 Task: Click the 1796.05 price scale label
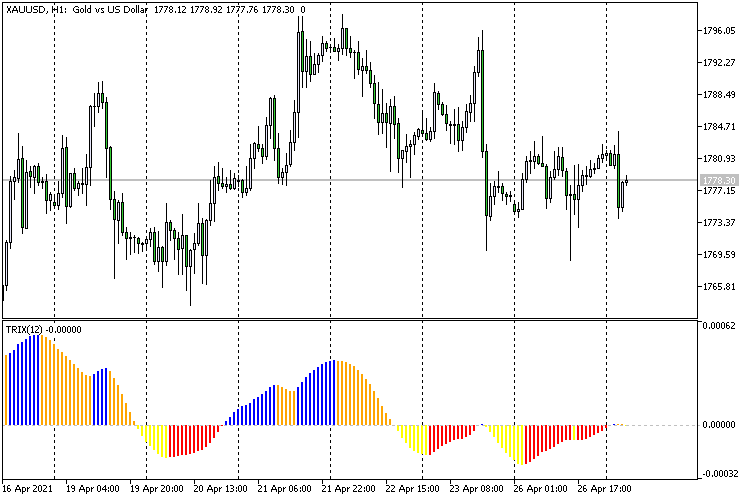[719, 31]
